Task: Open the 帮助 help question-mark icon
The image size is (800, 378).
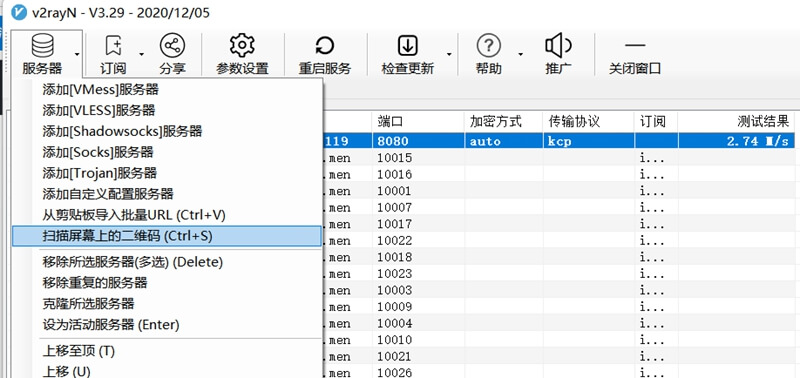Action: [x=488, y=46]
